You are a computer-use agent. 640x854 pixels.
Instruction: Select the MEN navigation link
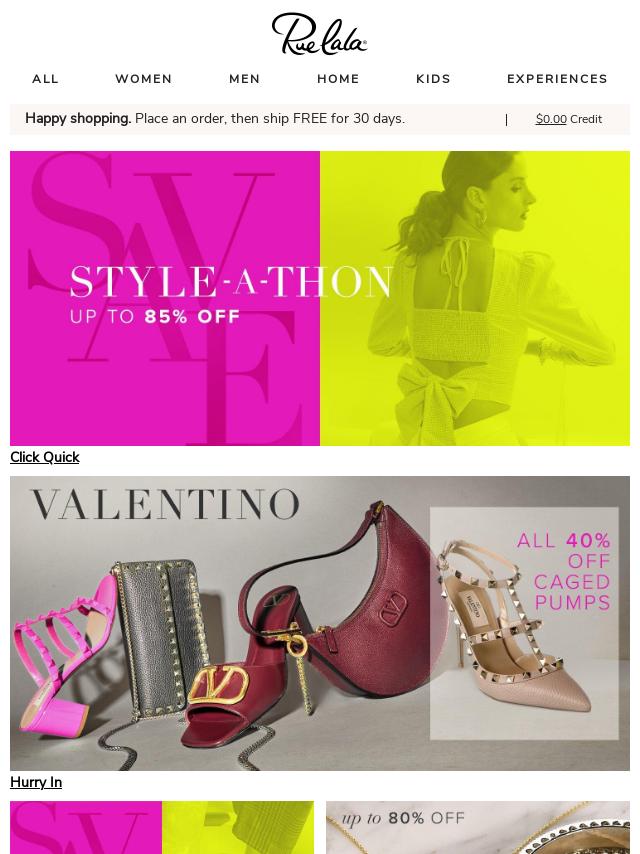pyautogui.click(x=244, y=79)
